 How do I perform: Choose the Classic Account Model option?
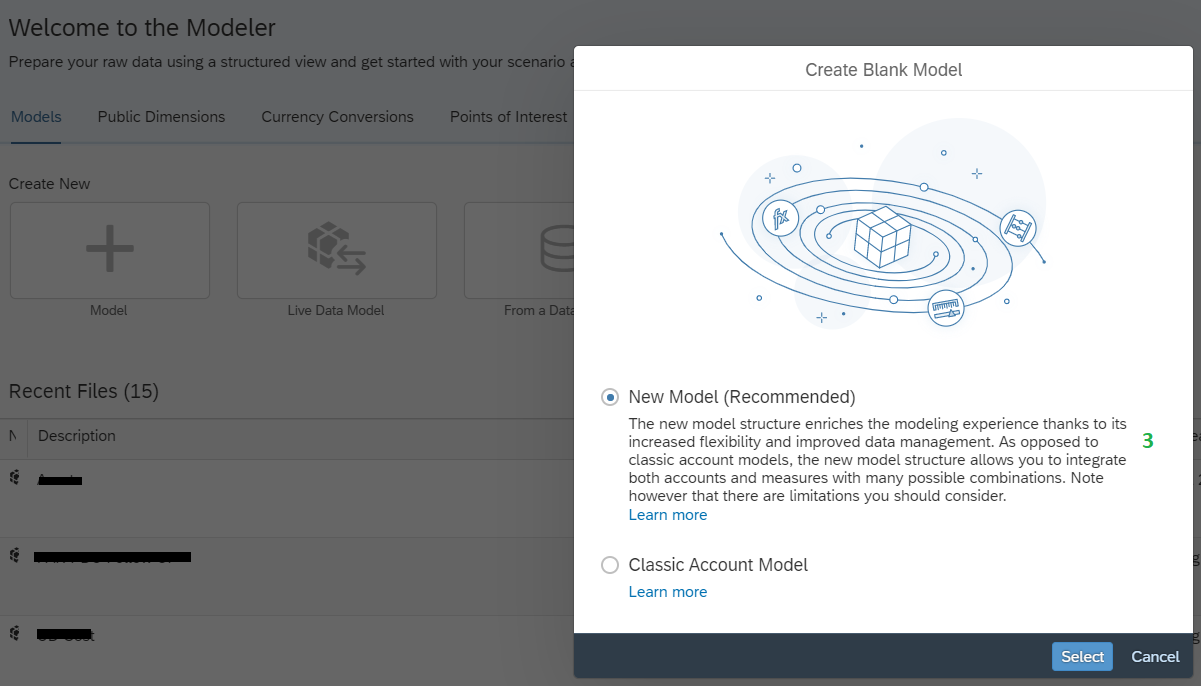[x=610, y=565]
